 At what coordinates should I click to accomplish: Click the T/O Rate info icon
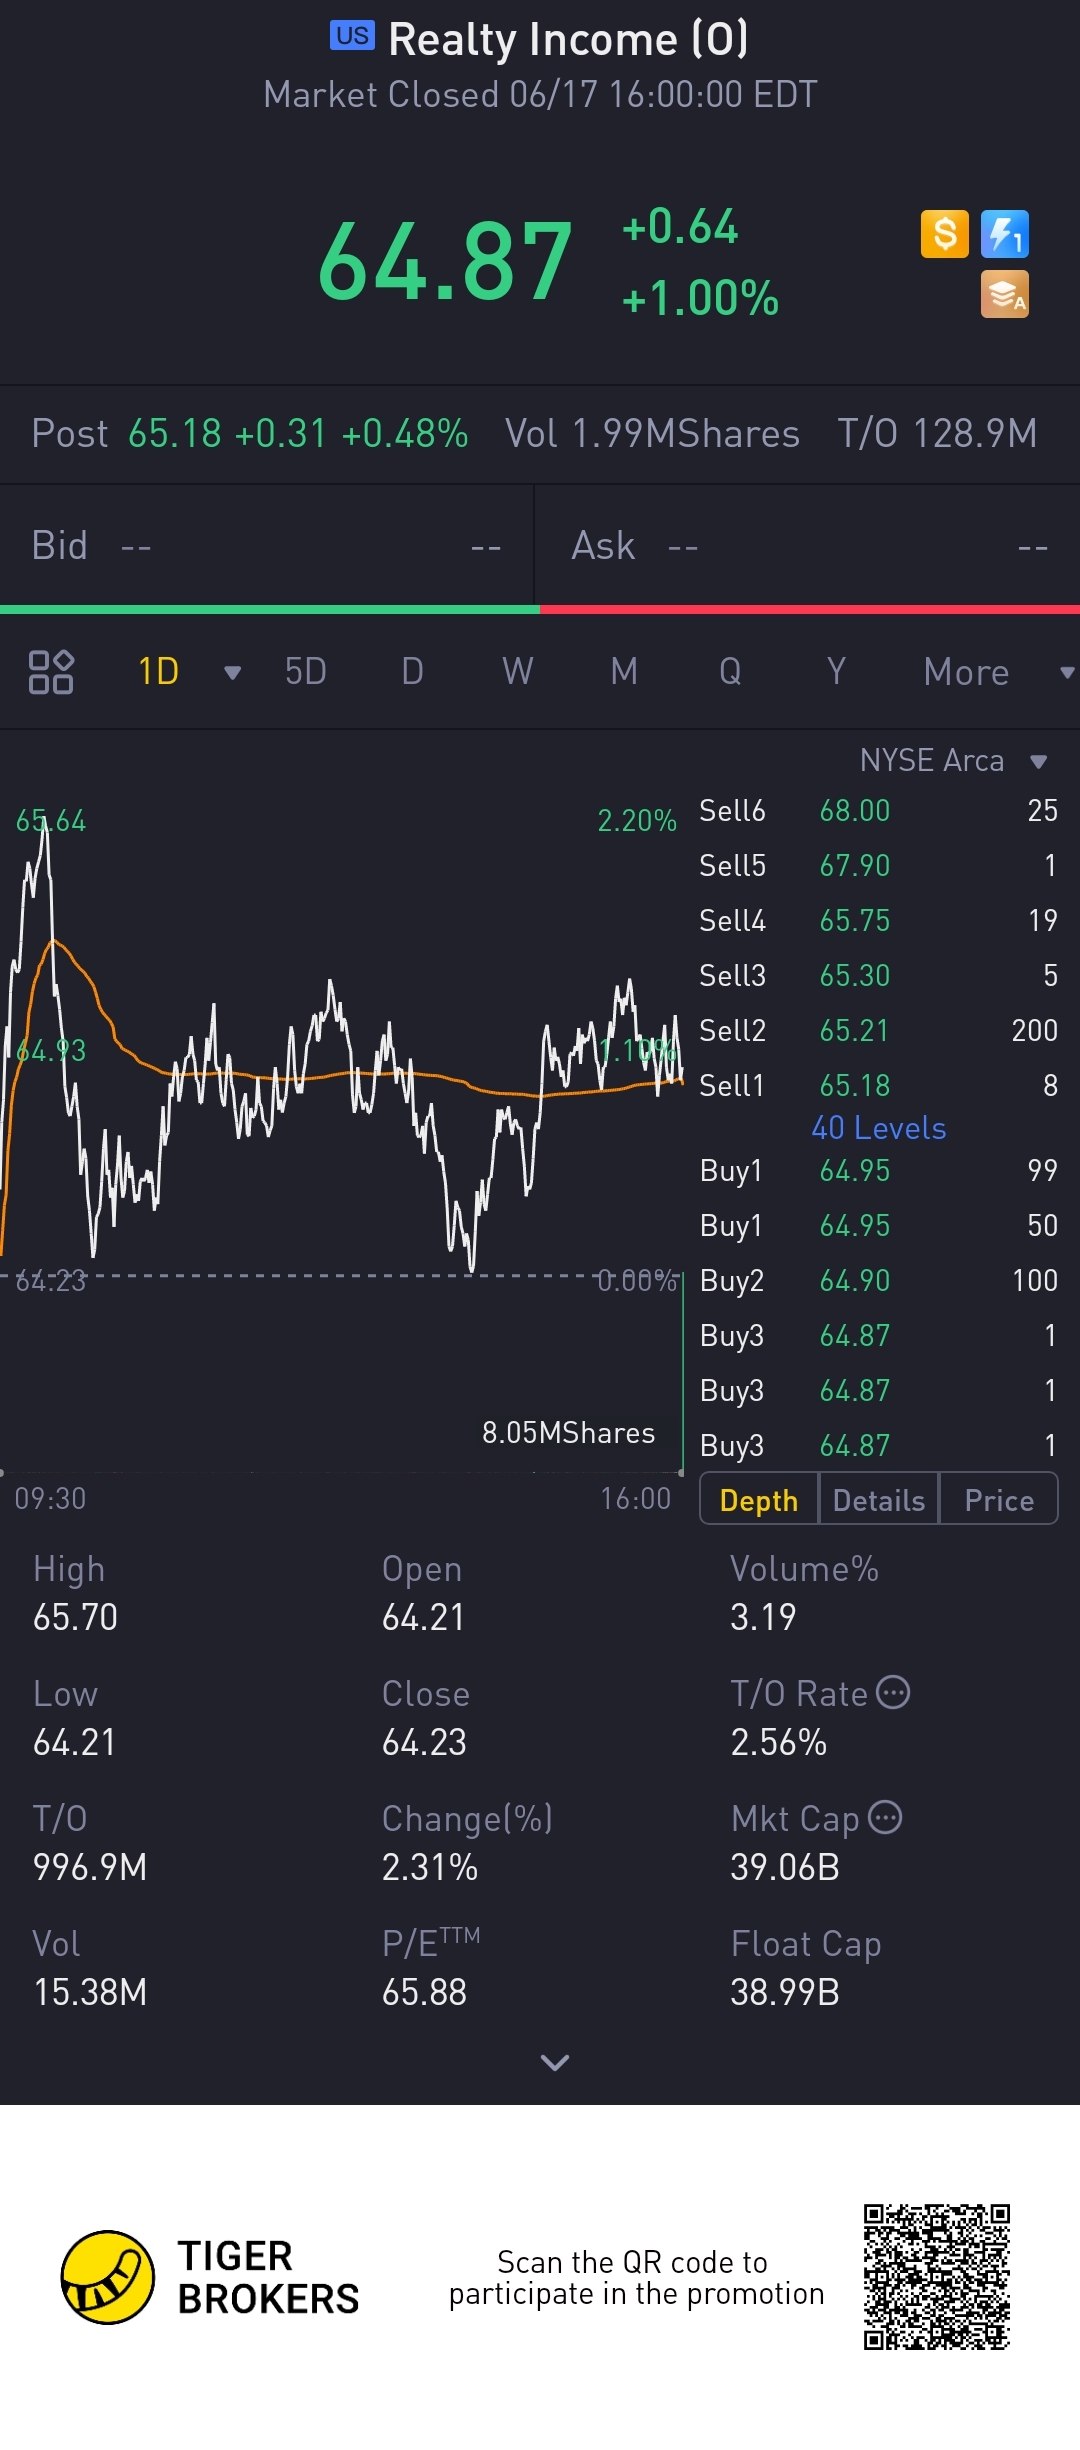893,1693
